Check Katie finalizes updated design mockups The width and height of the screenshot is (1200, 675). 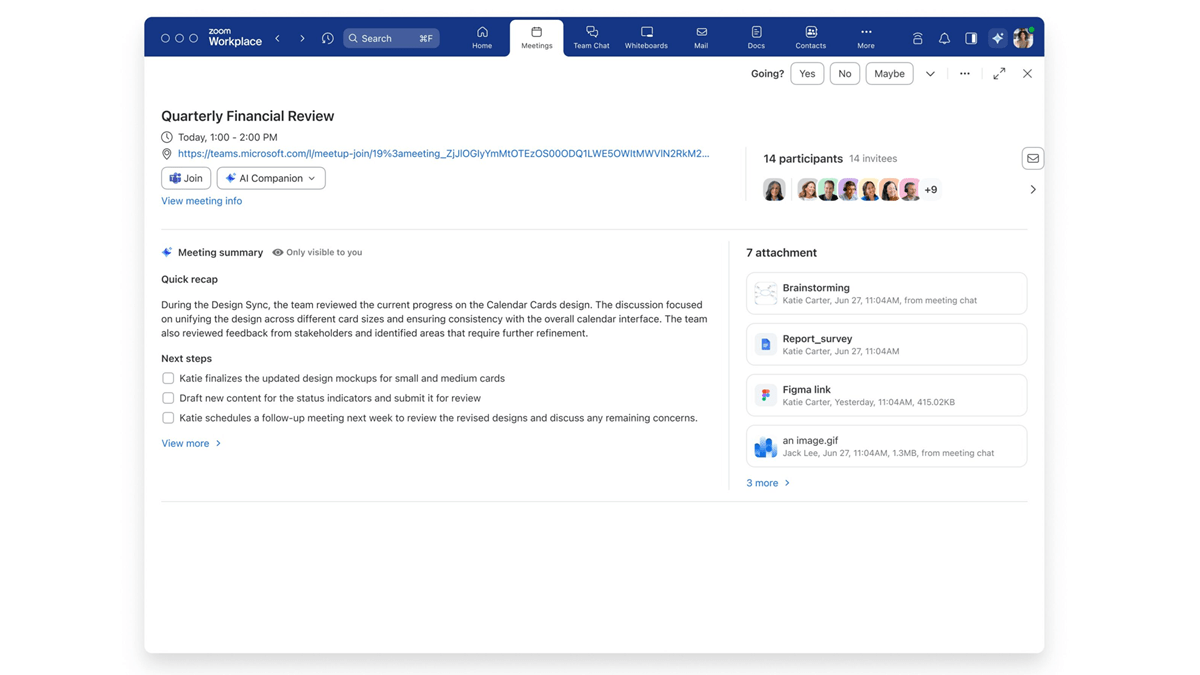point(168,378)
